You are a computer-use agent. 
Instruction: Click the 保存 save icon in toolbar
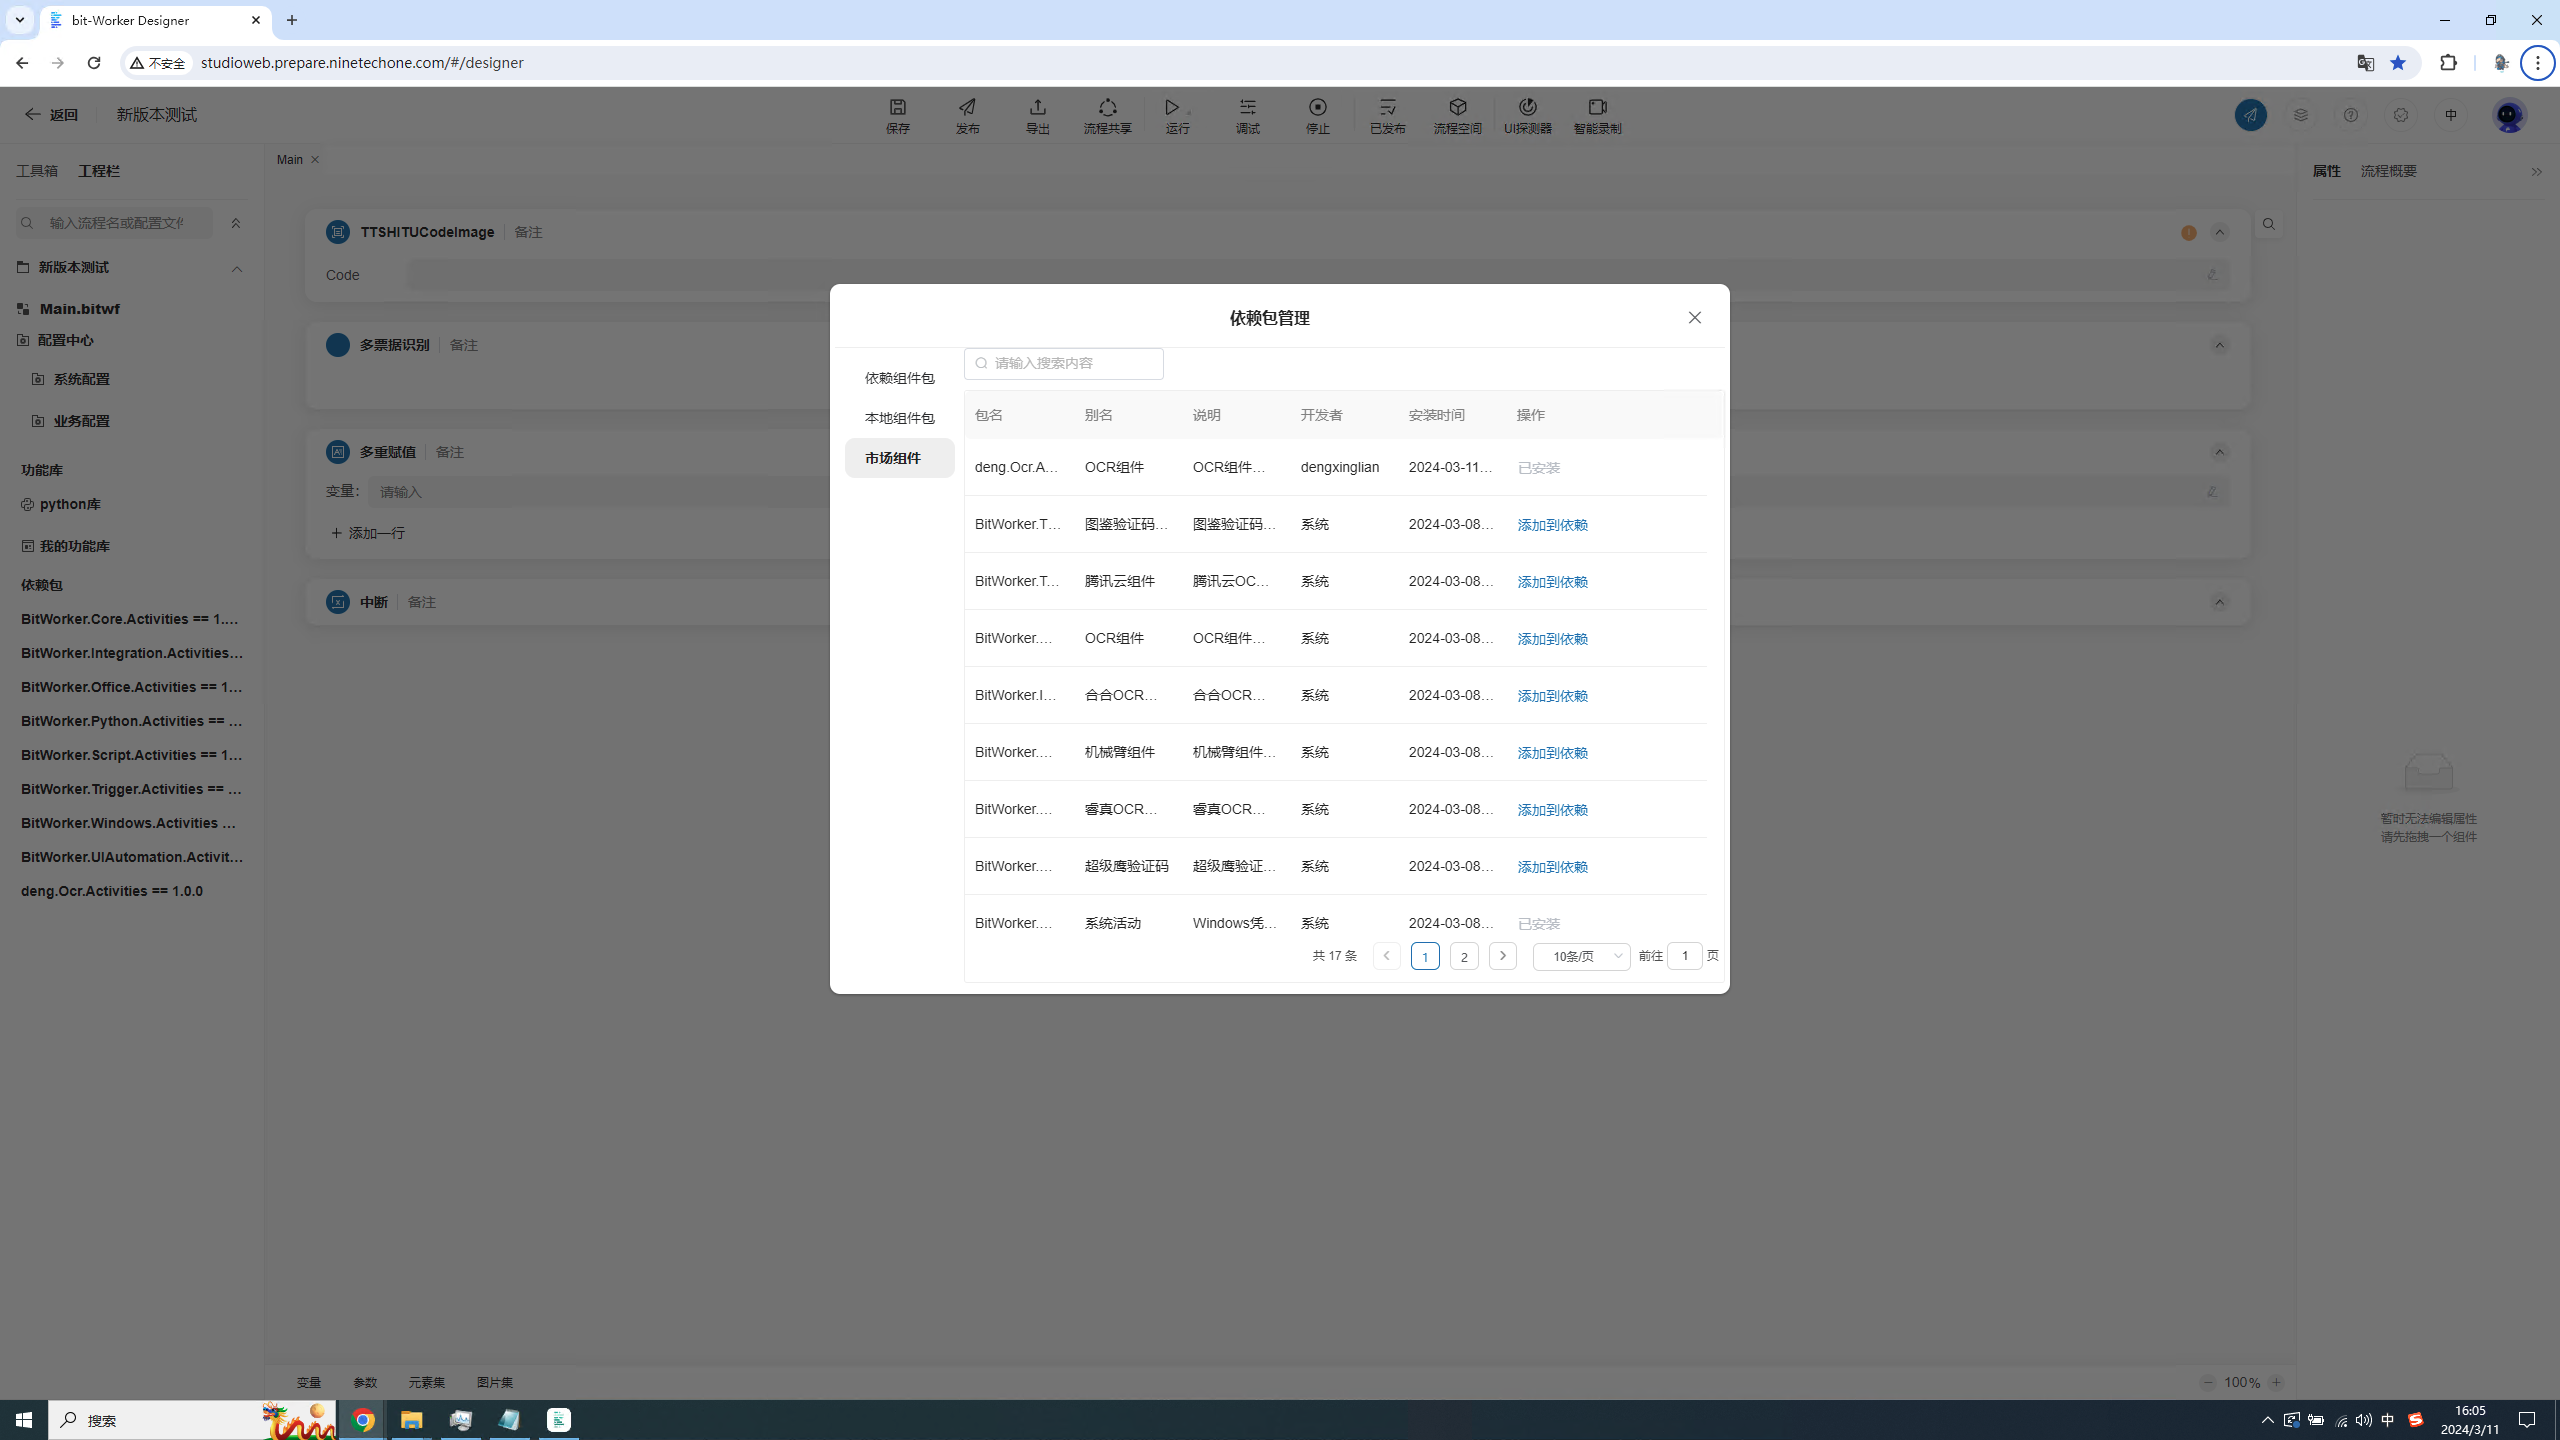pyautogui.click(x=897, y=115)
